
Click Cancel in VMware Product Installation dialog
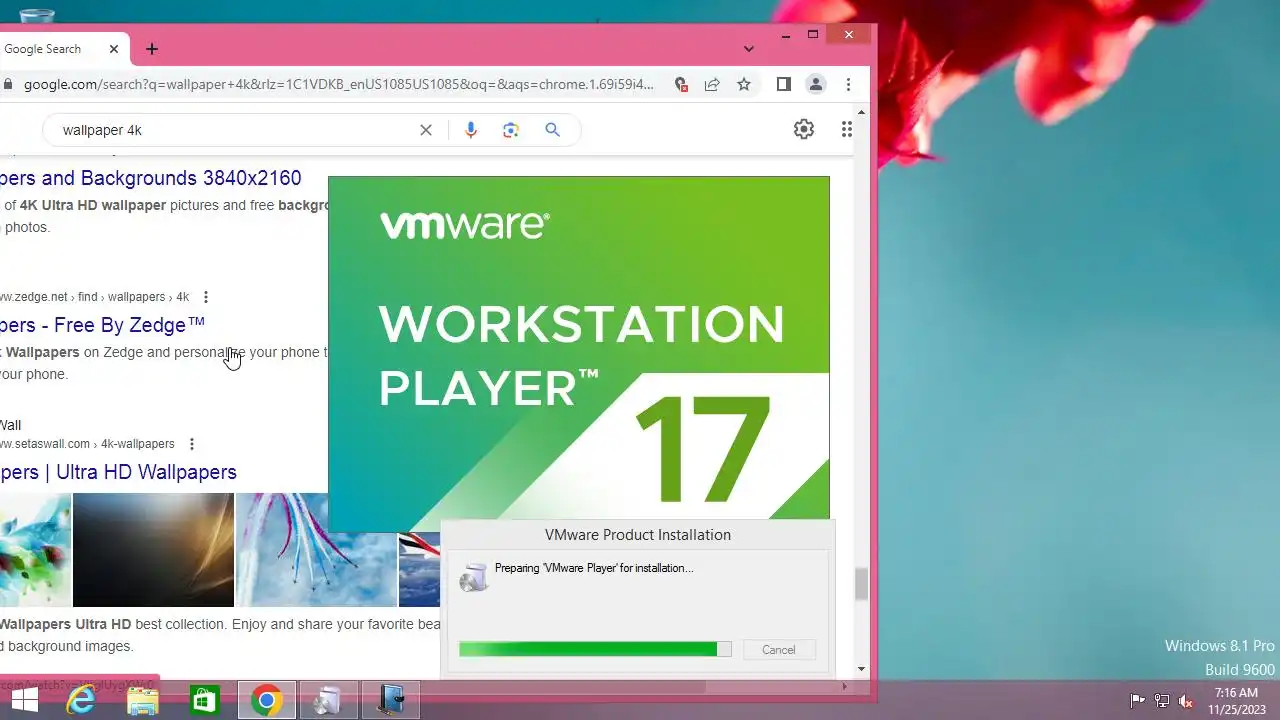pyautogui.click(x=778, y=650)
